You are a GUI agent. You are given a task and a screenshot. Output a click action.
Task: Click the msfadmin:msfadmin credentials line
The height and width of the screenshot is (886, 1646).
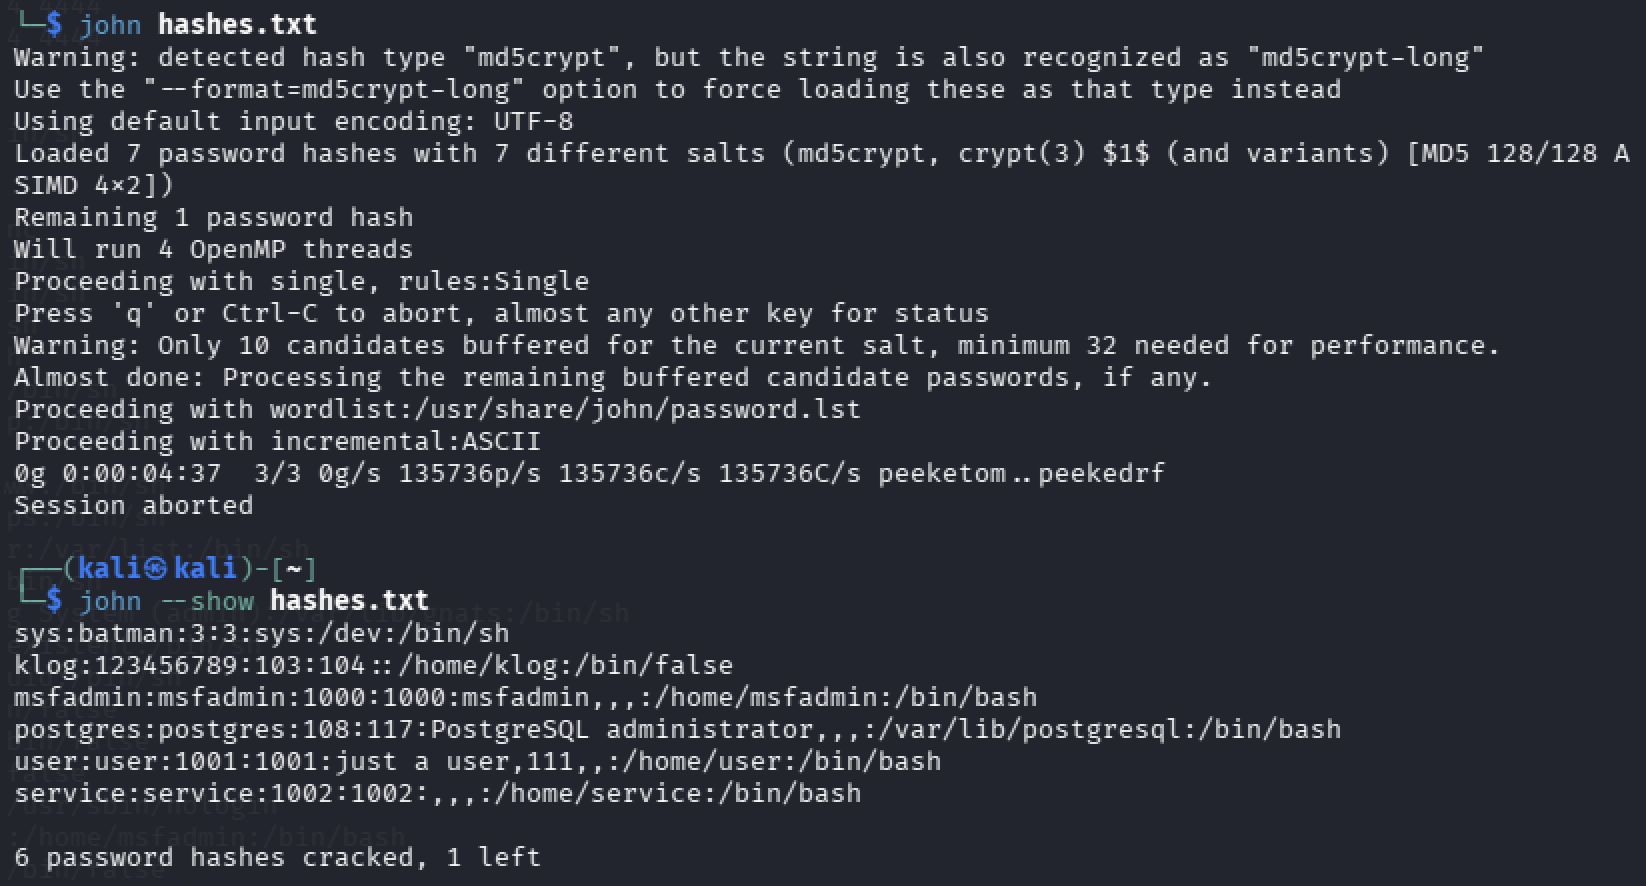point(526,697)
